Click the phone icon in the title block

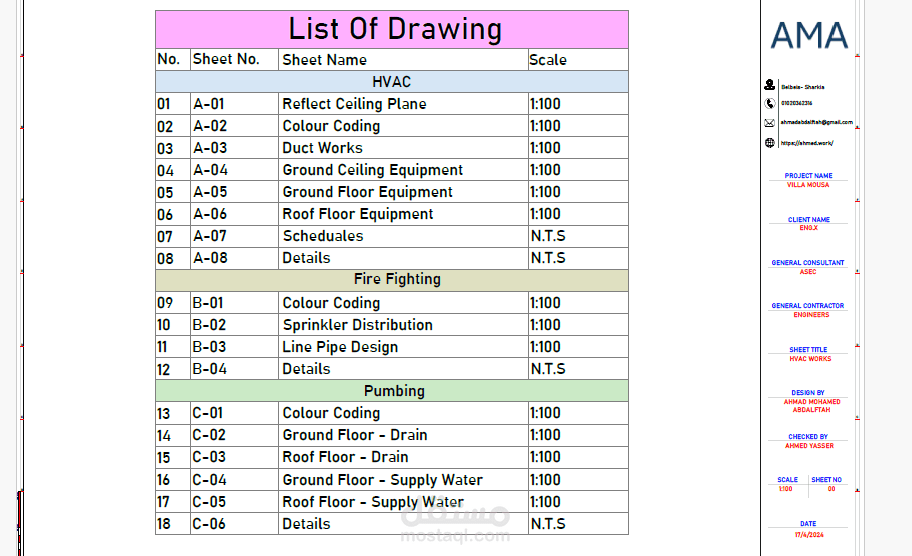(770, 104)
